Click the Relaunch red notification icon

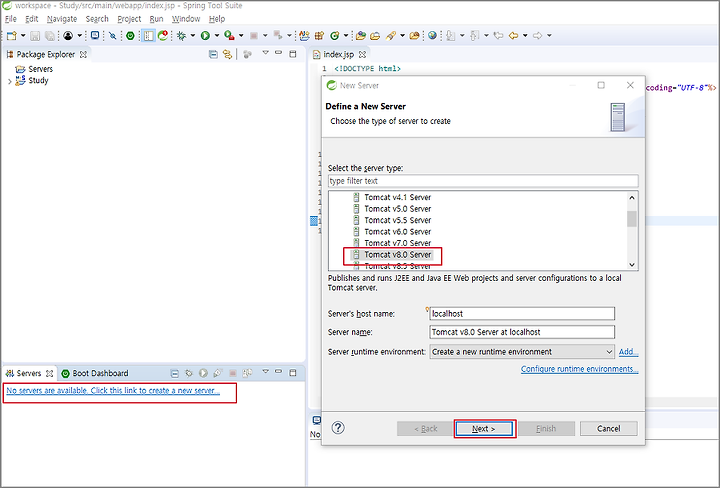click(x=163, y=35)
